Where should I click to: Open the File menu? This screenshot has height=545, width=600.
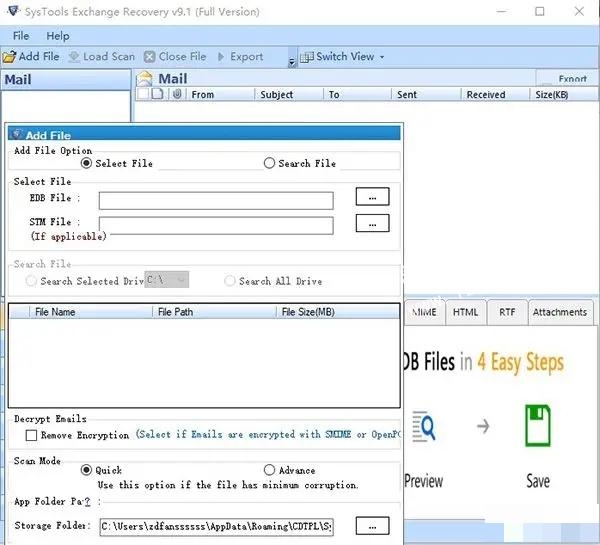21,36
